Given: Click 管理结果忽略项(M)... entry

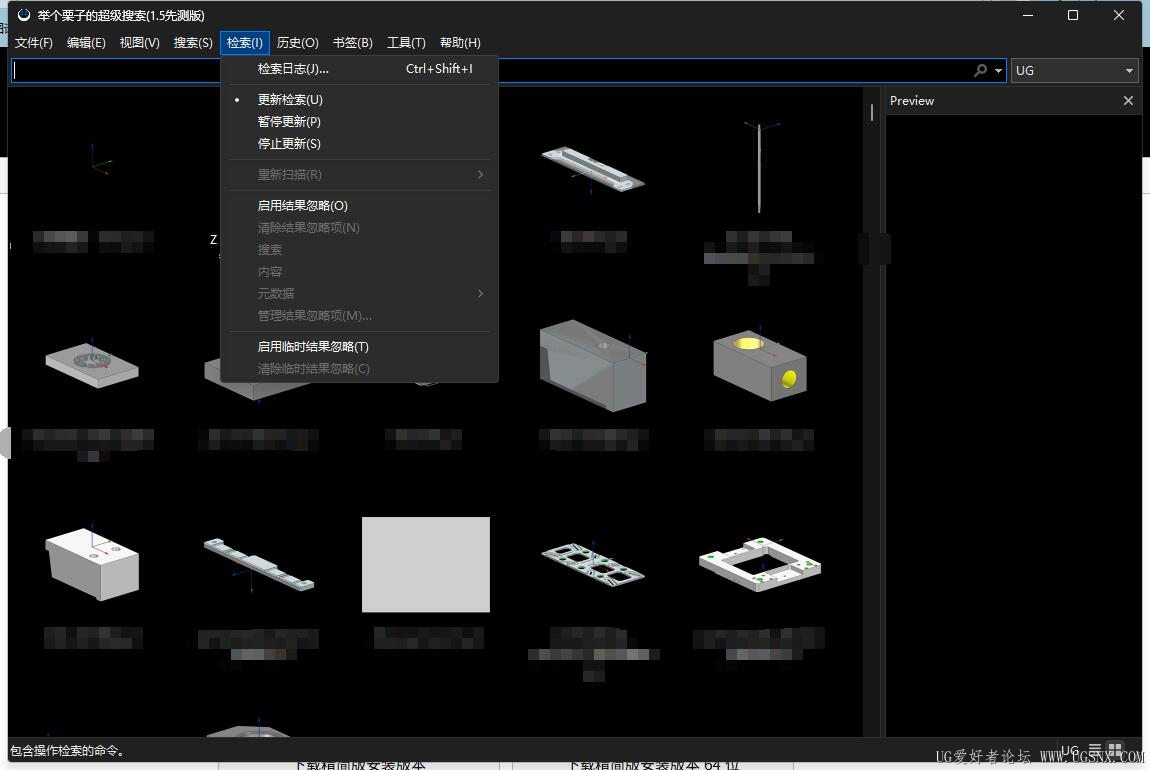Looking at the screenshot, I should coord(359,315).
